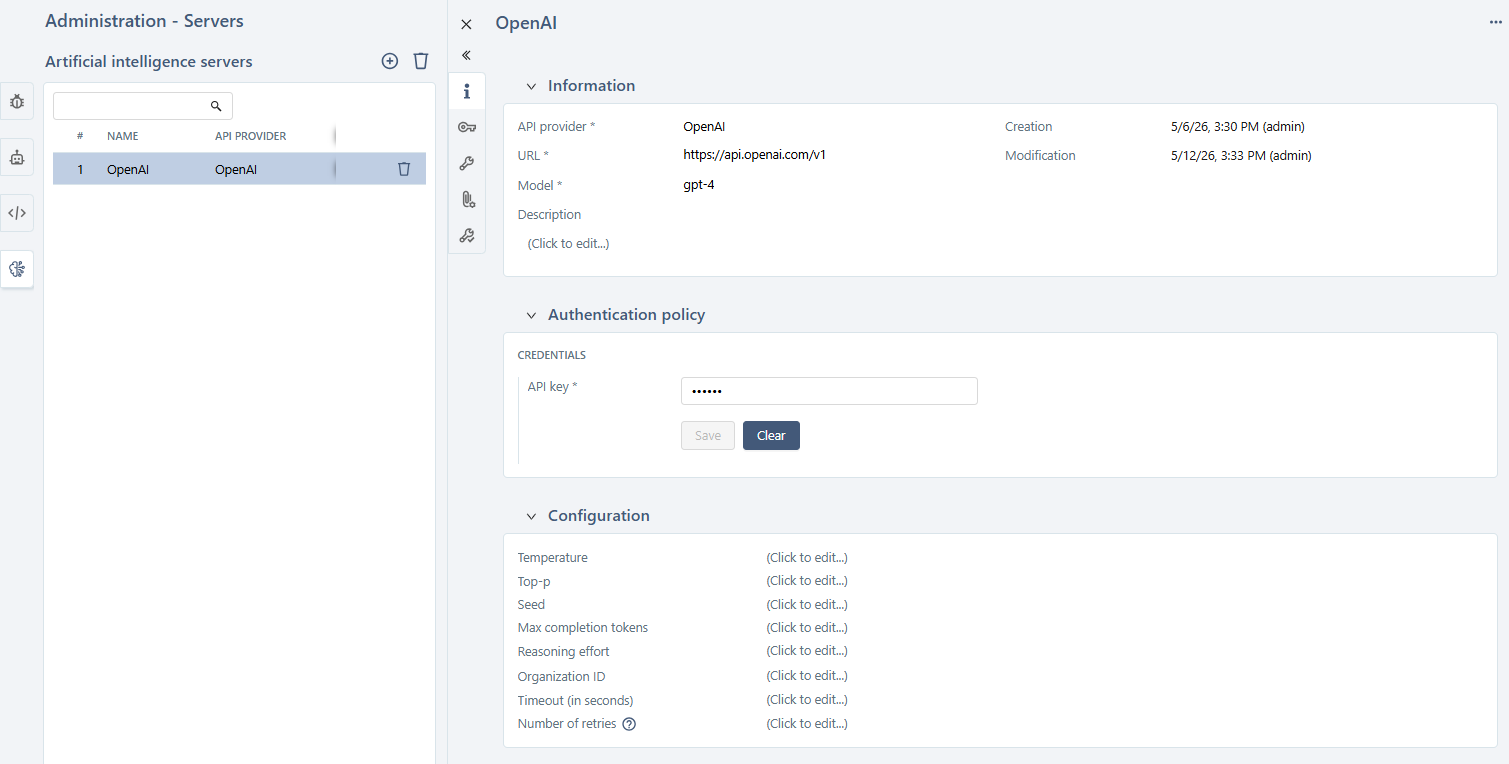
Task: Open the three-dot more options menu
Action: pos(1496,23)
